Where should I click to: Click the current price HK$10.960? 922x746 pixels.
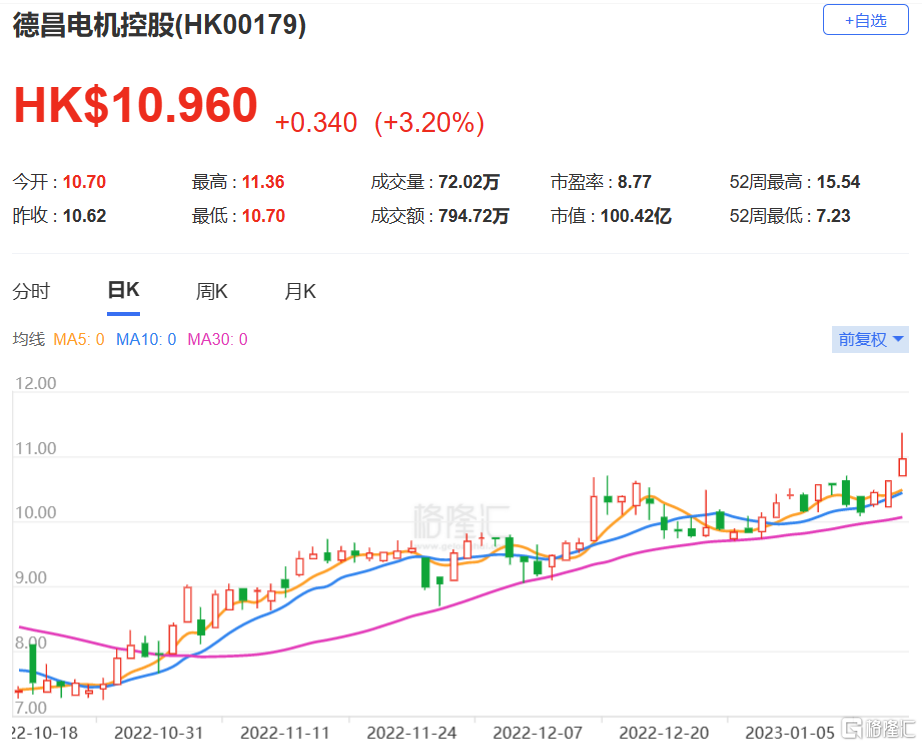click(x=136, y=105)
